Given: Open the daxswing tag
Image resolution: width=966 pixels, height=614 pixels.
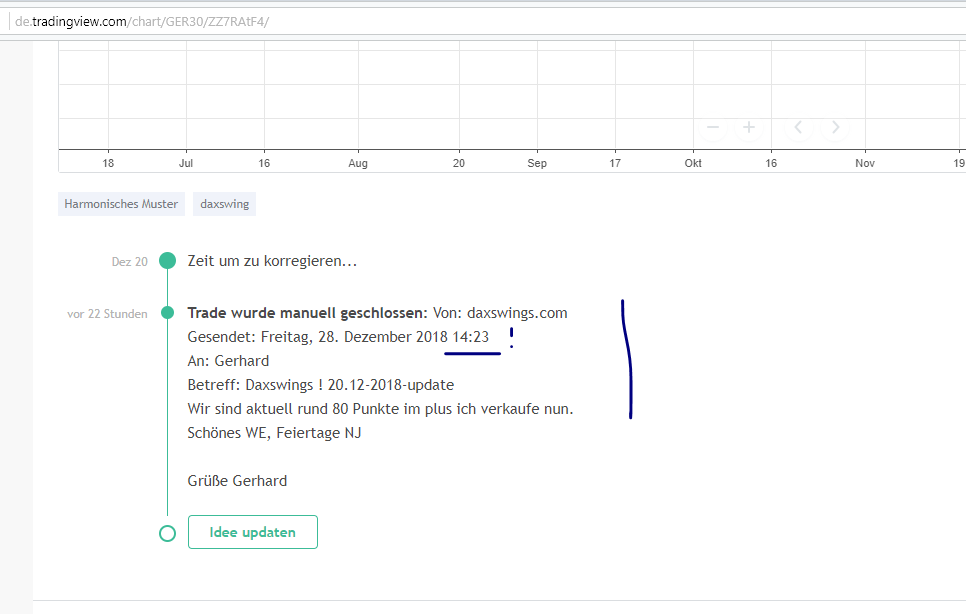Looking at the screenshot, I should 224,203.
